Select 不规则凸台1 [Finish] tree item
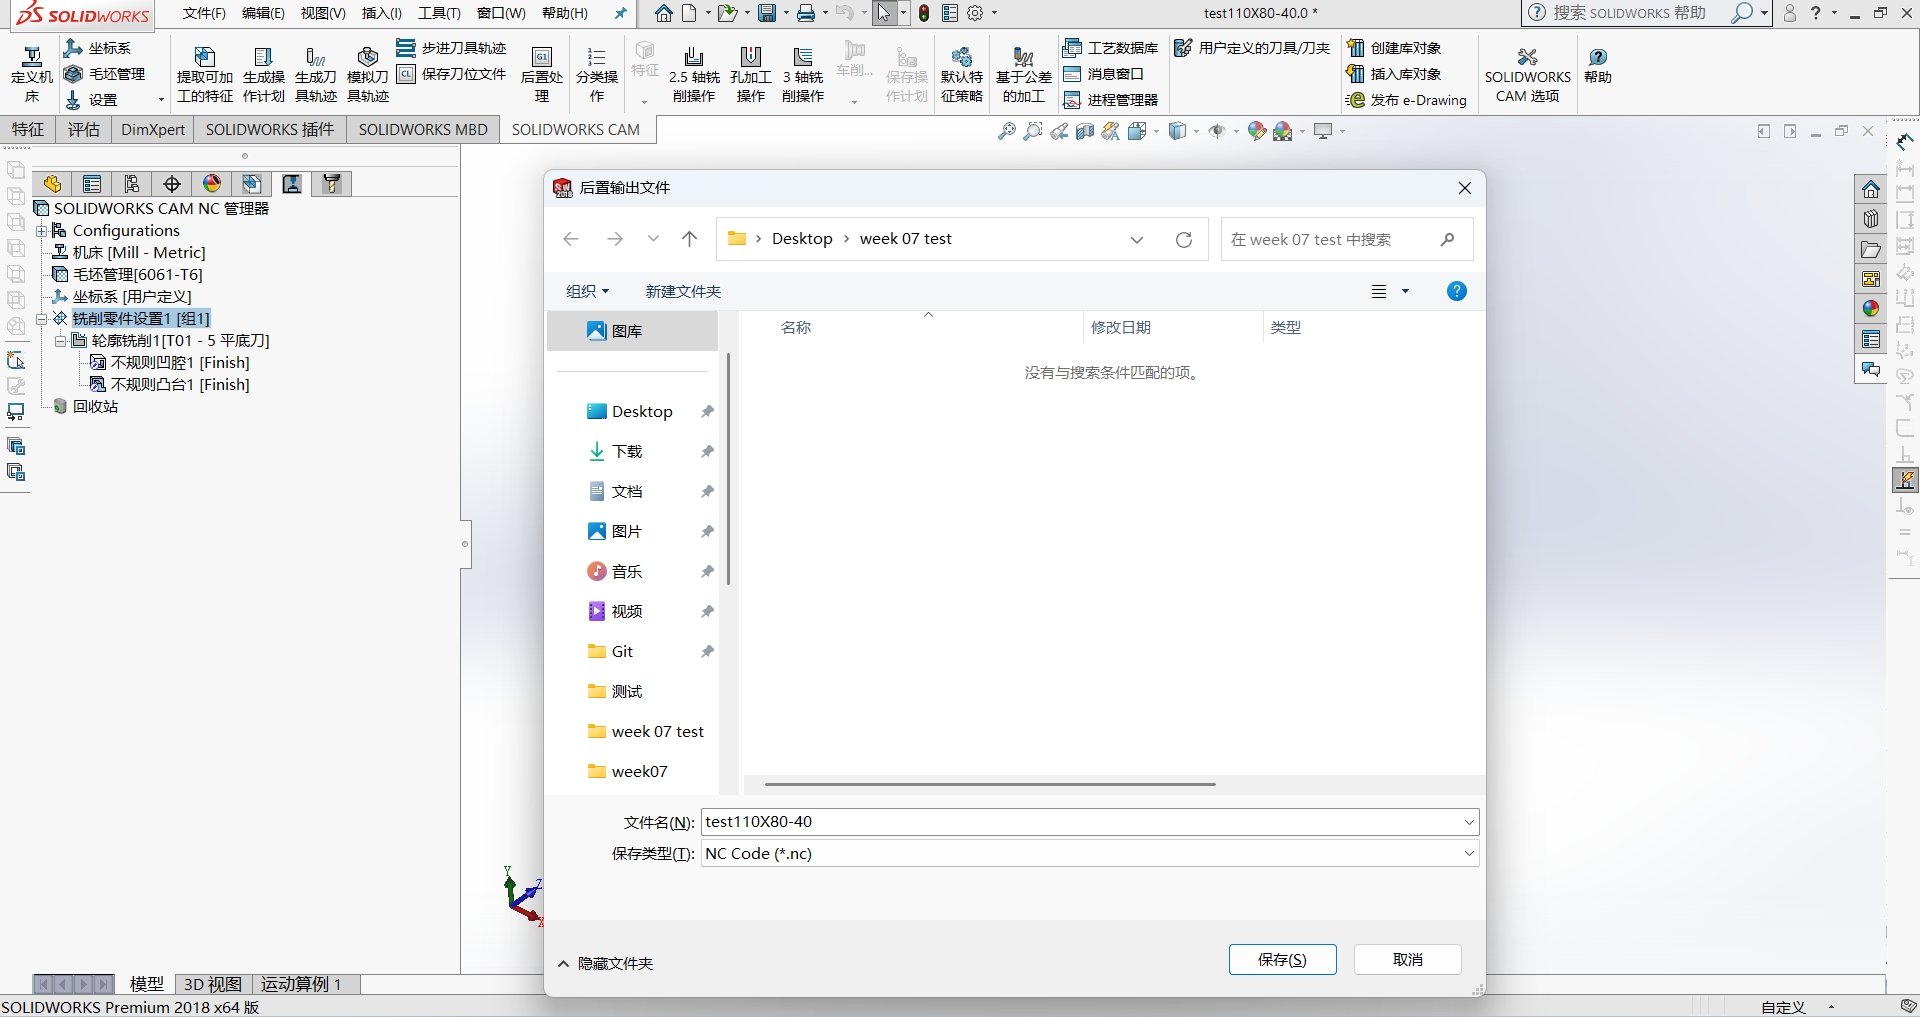Image resolution: width=1920 pixels, height=1017 pixels. [180, 385]
